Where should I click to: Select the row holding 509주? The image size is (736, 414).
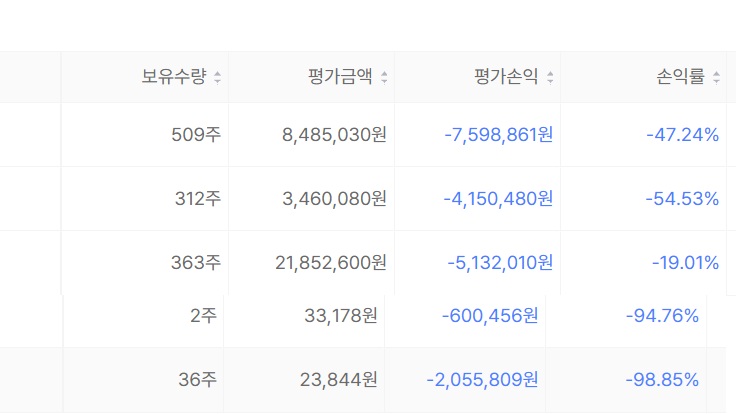click(368, 135)
